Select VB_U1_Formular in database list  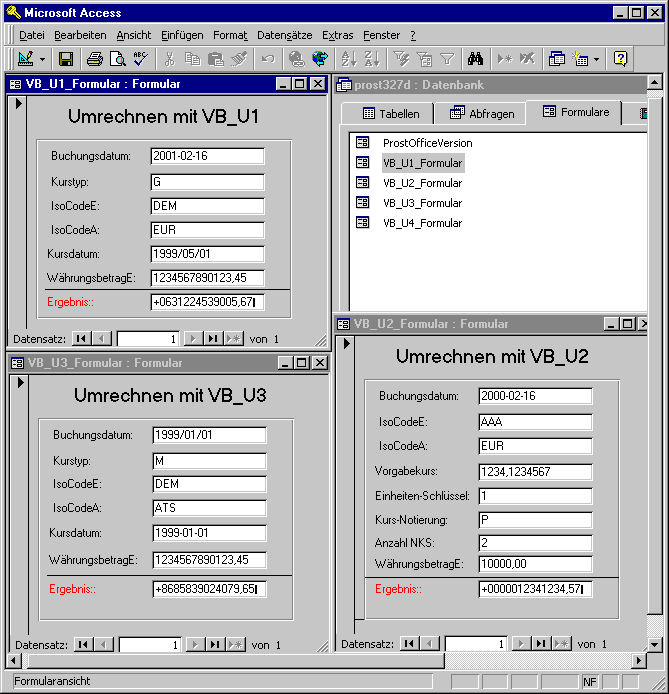[423, 163]
